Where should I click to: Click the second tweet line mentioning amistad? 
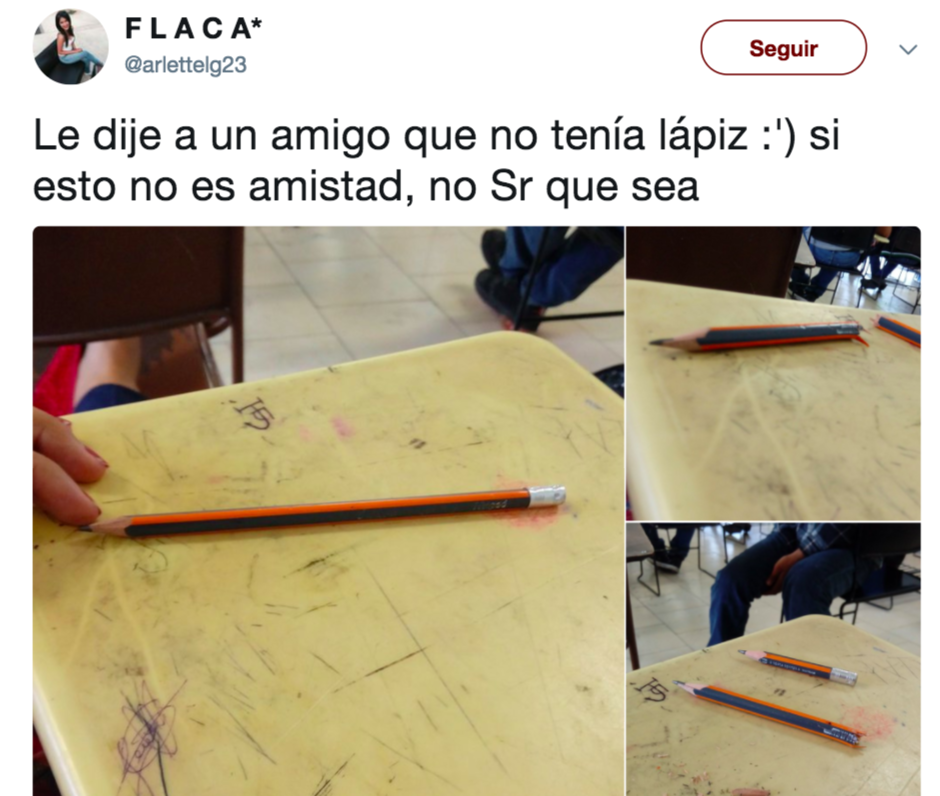coord(366,186)
